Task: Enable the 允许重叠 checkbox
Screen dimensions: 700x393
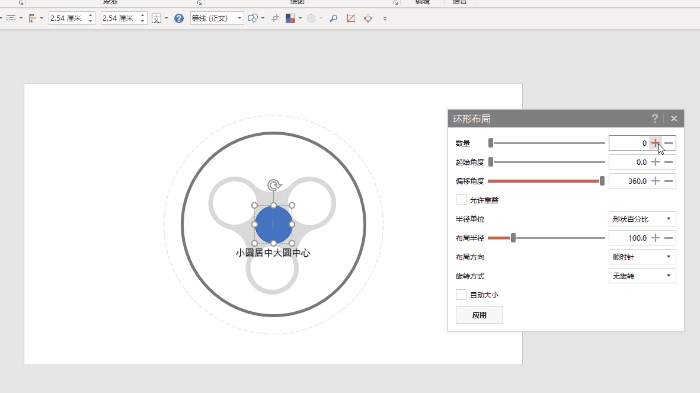Action: tap(461, 200)
